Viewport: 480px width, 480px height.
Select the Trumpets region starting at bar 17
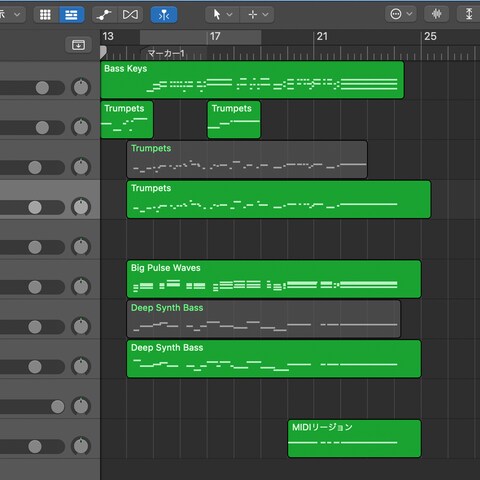click(234, 120)
